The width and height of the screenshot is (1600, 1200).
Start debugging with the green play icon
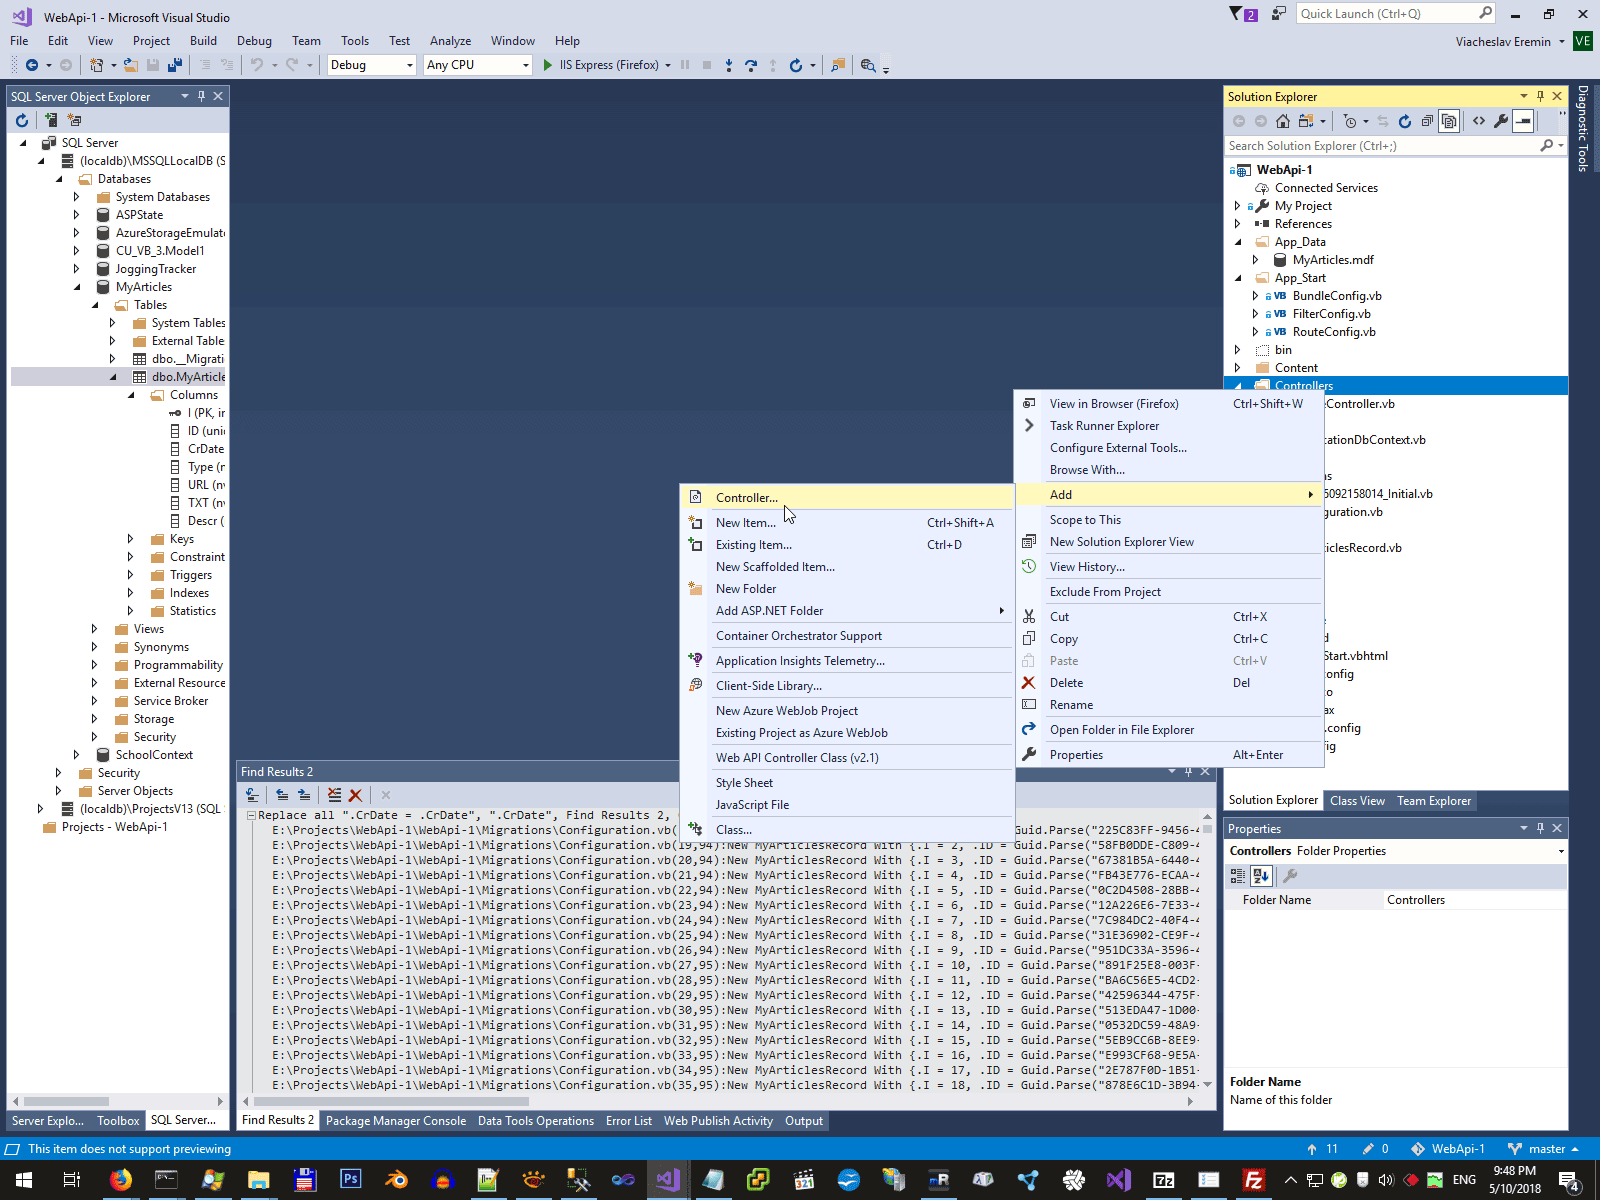pos(547,65)
